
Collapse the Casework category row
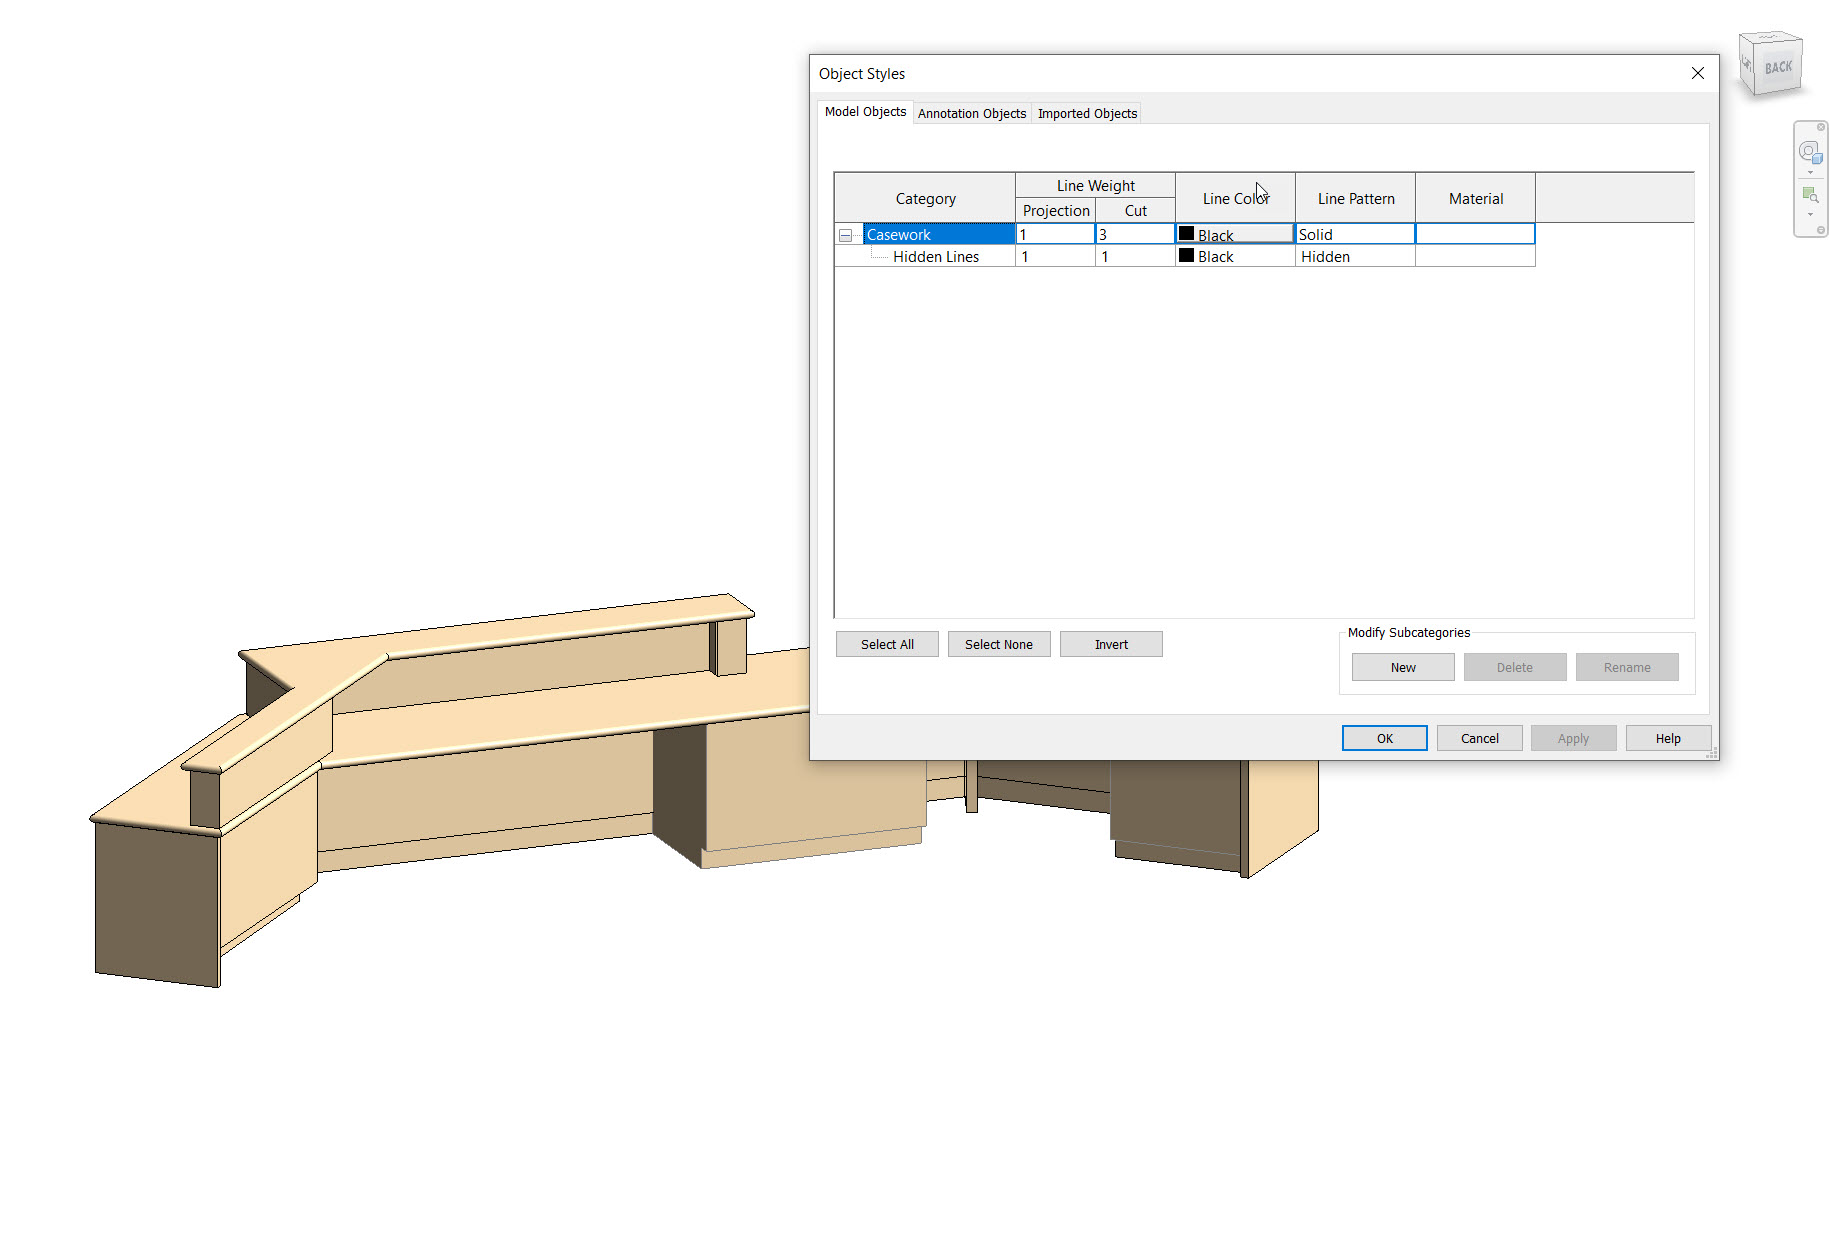[847, 234]
